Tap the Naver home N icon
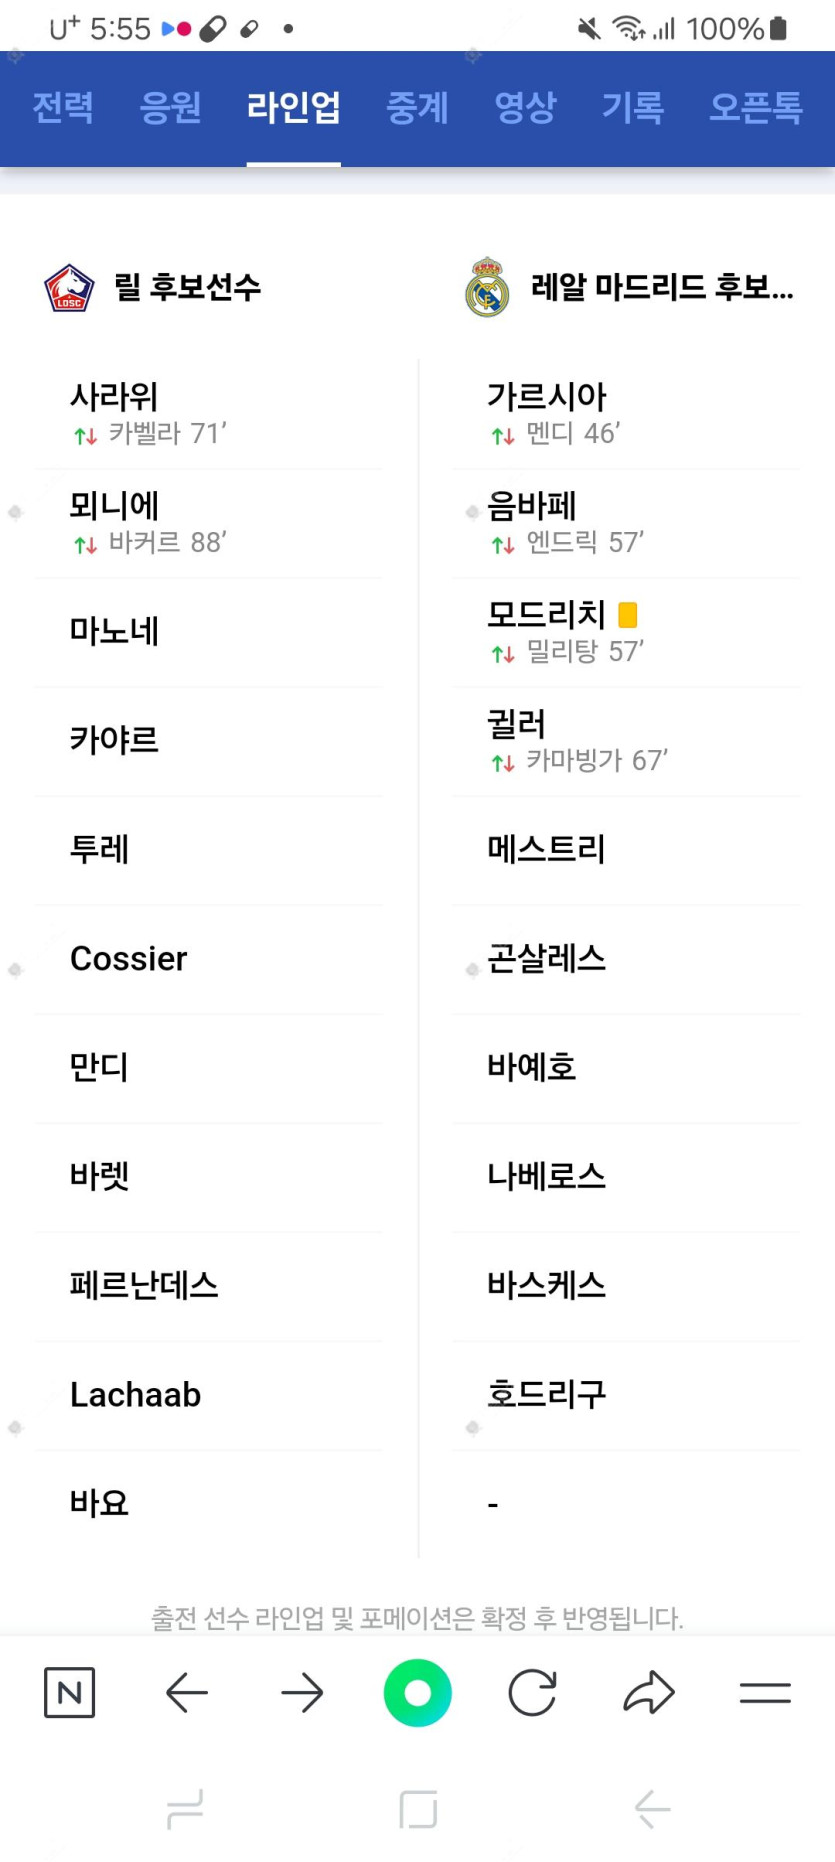Screen dimensions: 835x1862 (69, 1693)
